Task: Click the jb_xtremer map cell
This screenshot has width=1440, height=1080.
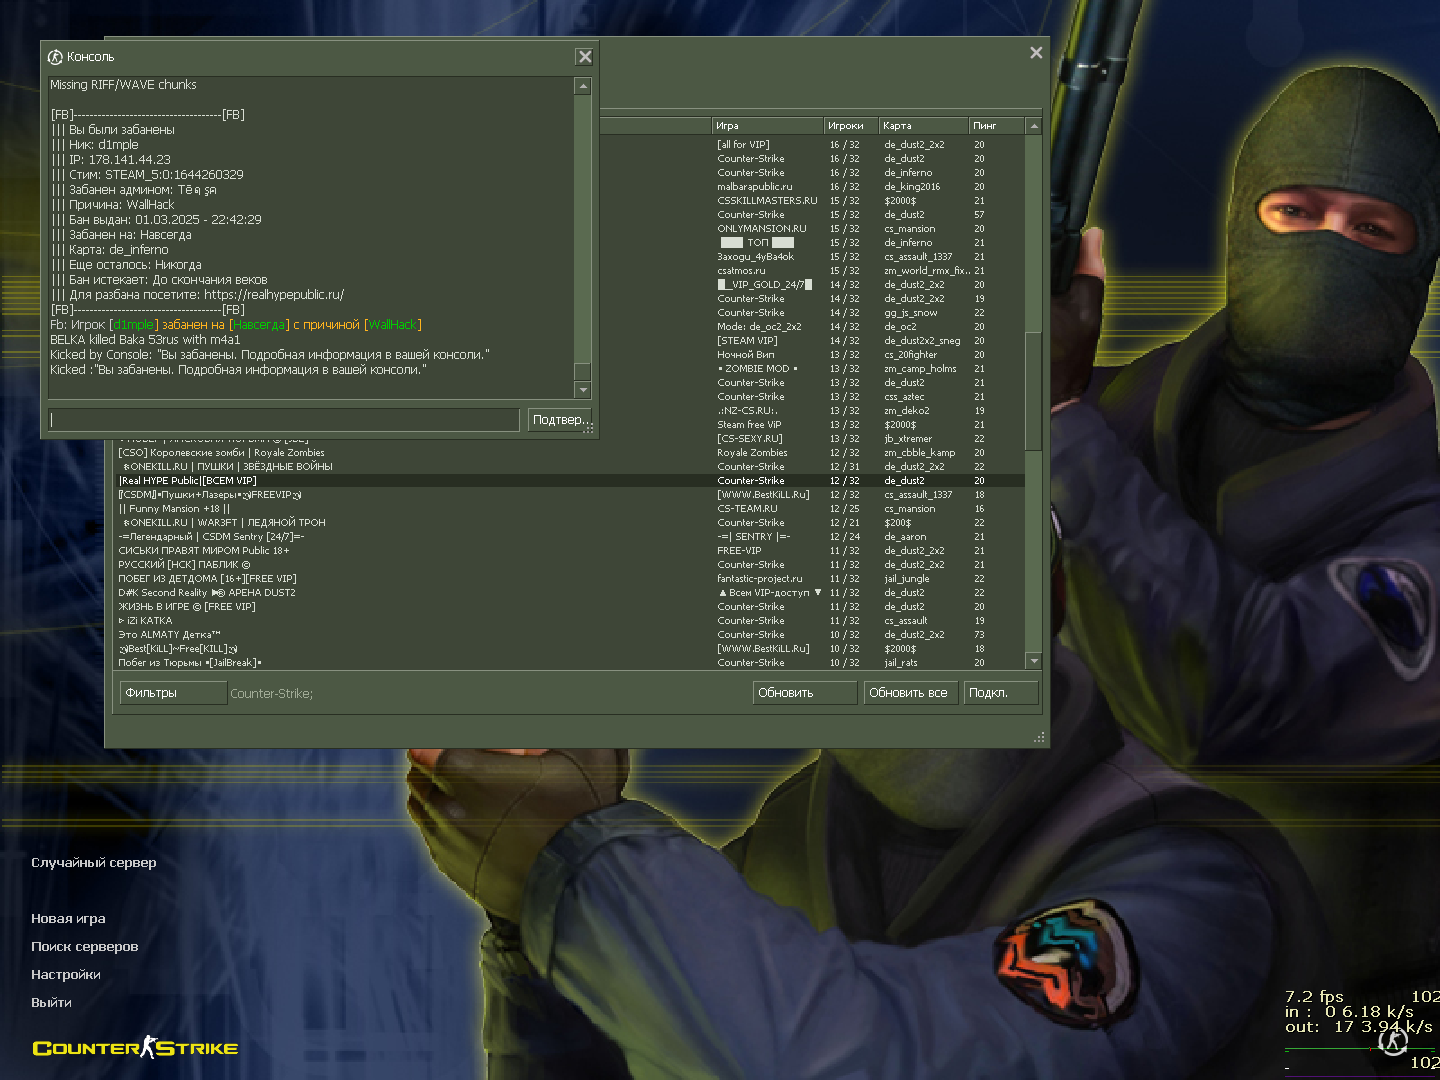Action: [908, 439]
